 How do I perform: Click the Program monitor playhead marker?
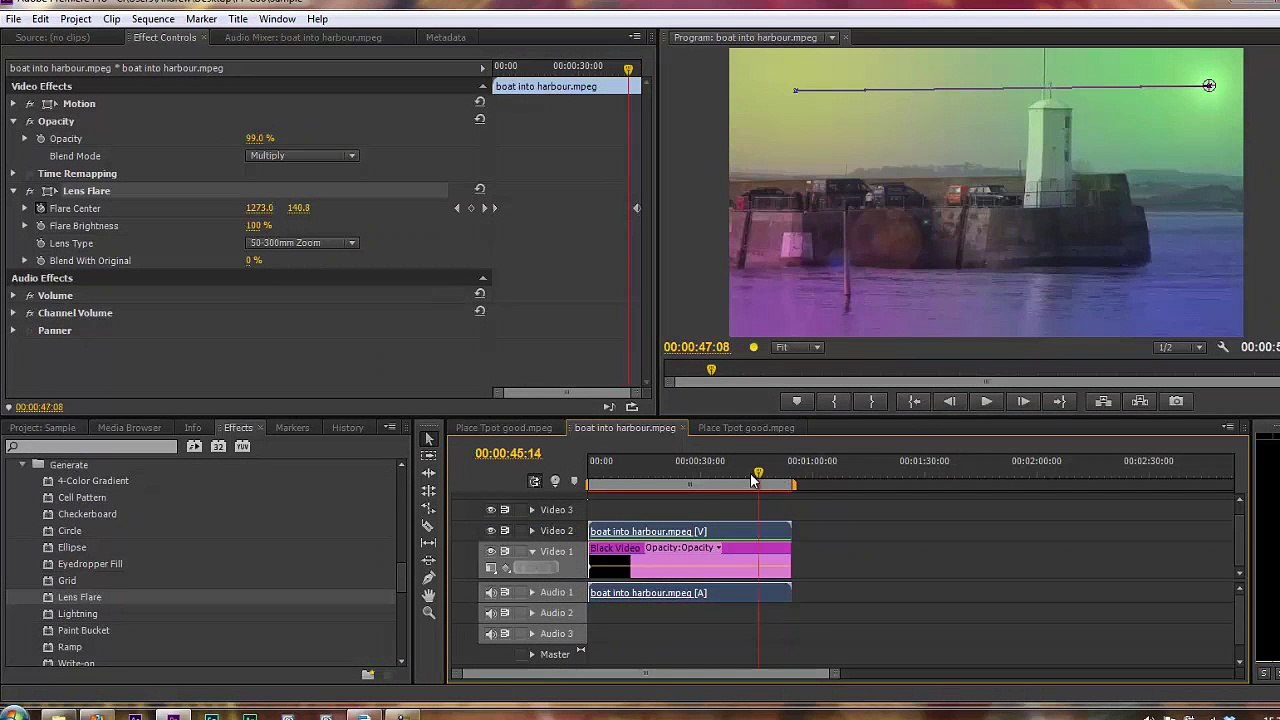tap(711, 370)
